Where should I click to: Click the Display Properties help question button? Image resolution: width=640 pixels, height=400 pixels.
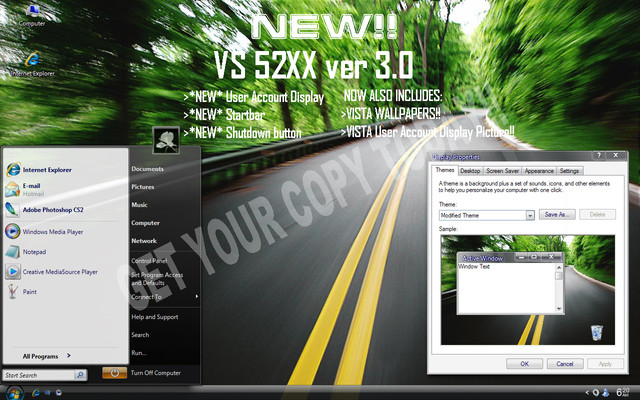click(599, 155)
